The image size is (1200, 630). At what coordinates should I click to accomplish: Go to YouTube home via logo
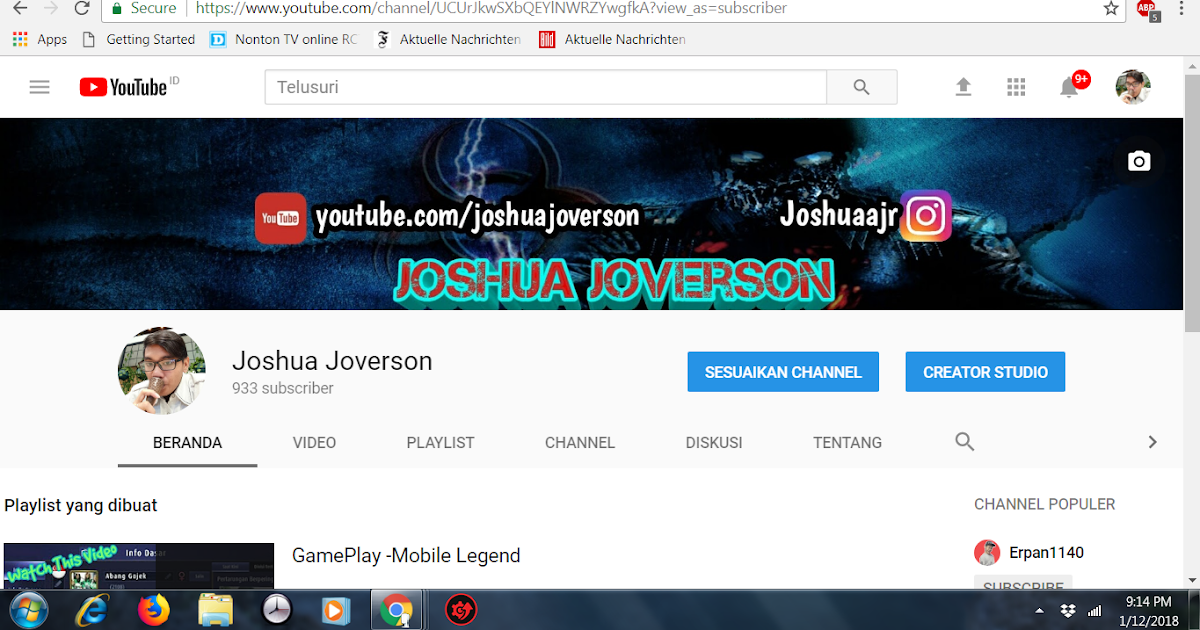pyautogui.click(x=123, y=87)
